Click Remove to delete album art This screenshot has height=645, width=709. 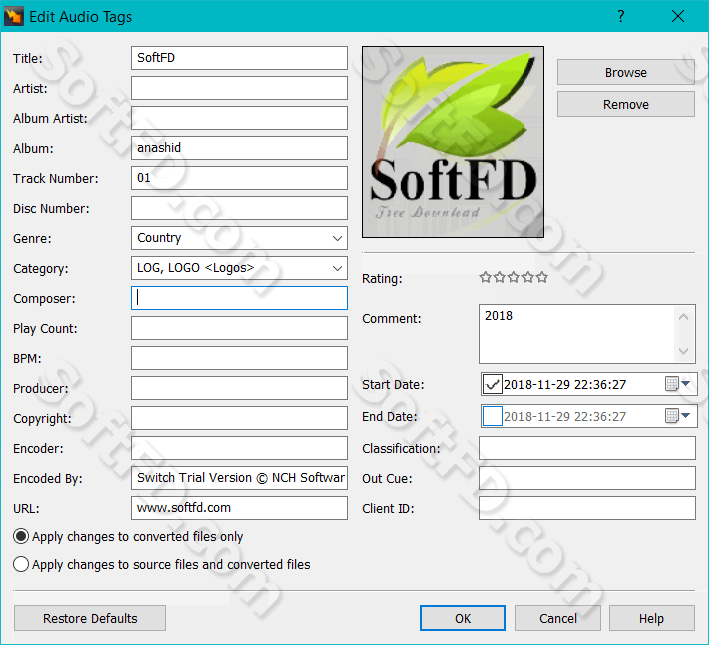click(x=626, y=104)
